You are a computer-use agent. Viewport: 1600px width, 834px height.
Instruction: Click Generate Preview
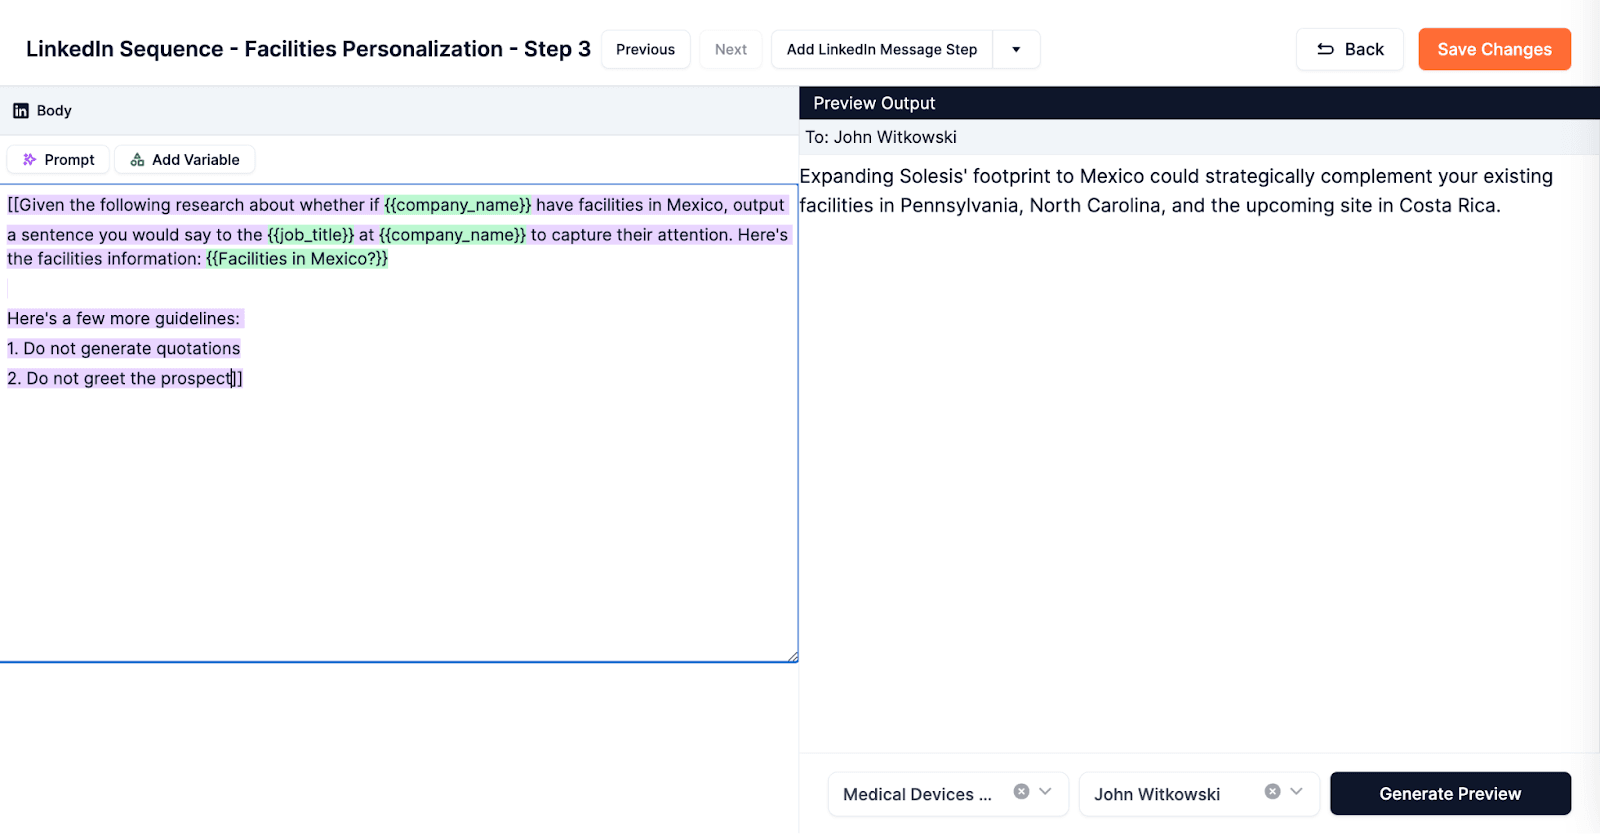[x=1450, y=794]
